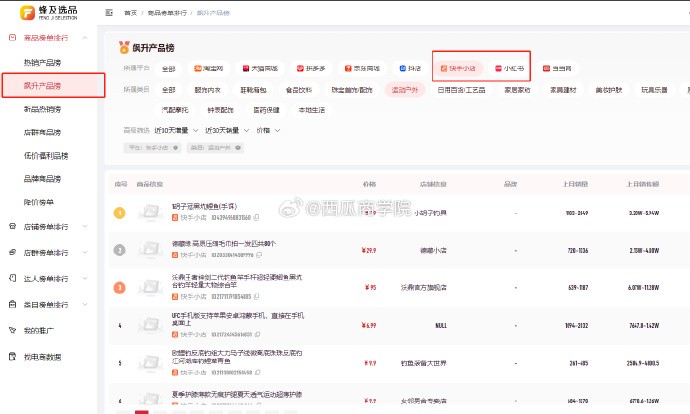Open 我的推广 via its sidebar icon
690x414 pixels.
[12, 330]
